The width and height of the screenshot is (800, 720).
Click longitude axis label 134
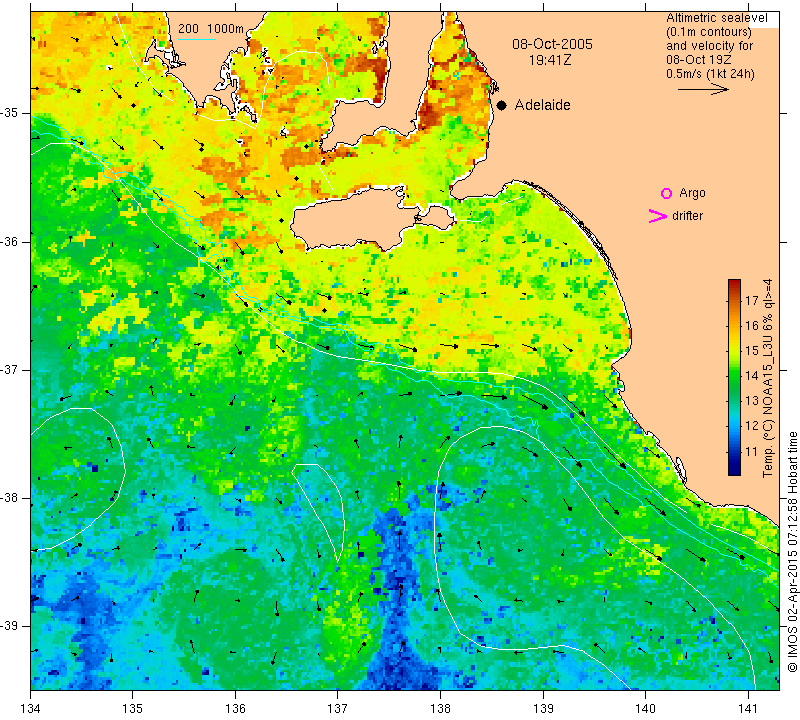pyautogui.click(x=31, y=708)
